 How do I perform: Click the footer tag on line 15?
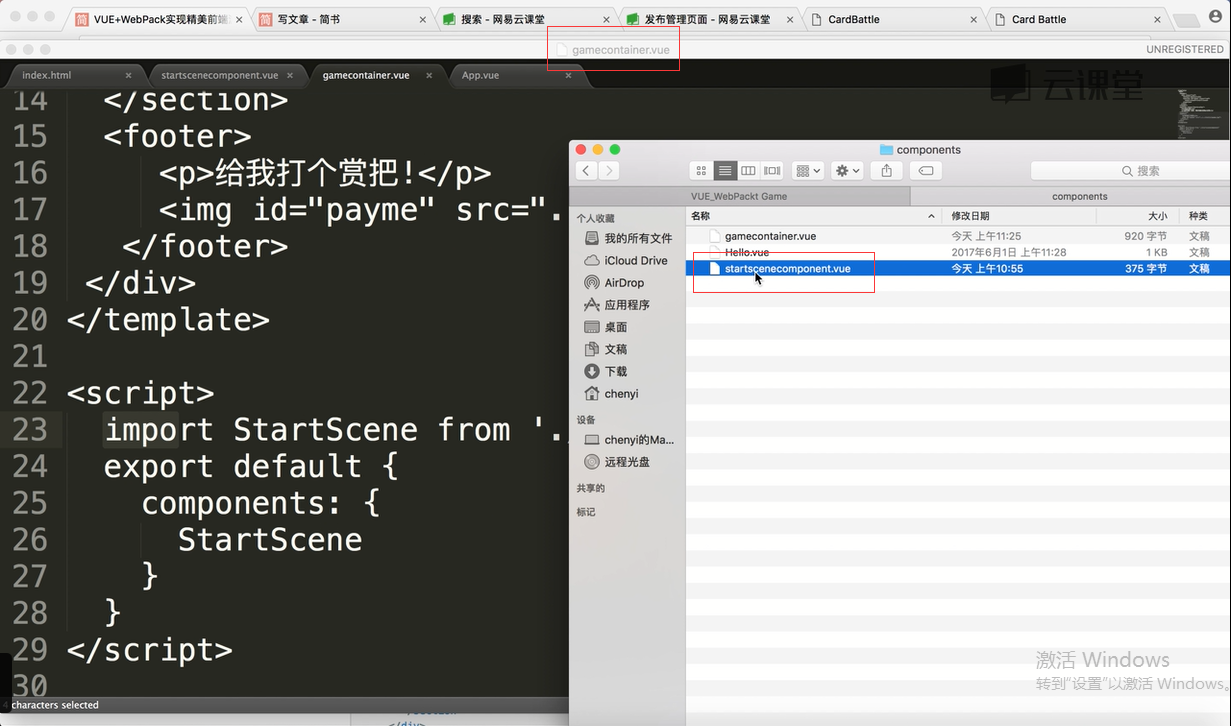(x=177, y=136)
